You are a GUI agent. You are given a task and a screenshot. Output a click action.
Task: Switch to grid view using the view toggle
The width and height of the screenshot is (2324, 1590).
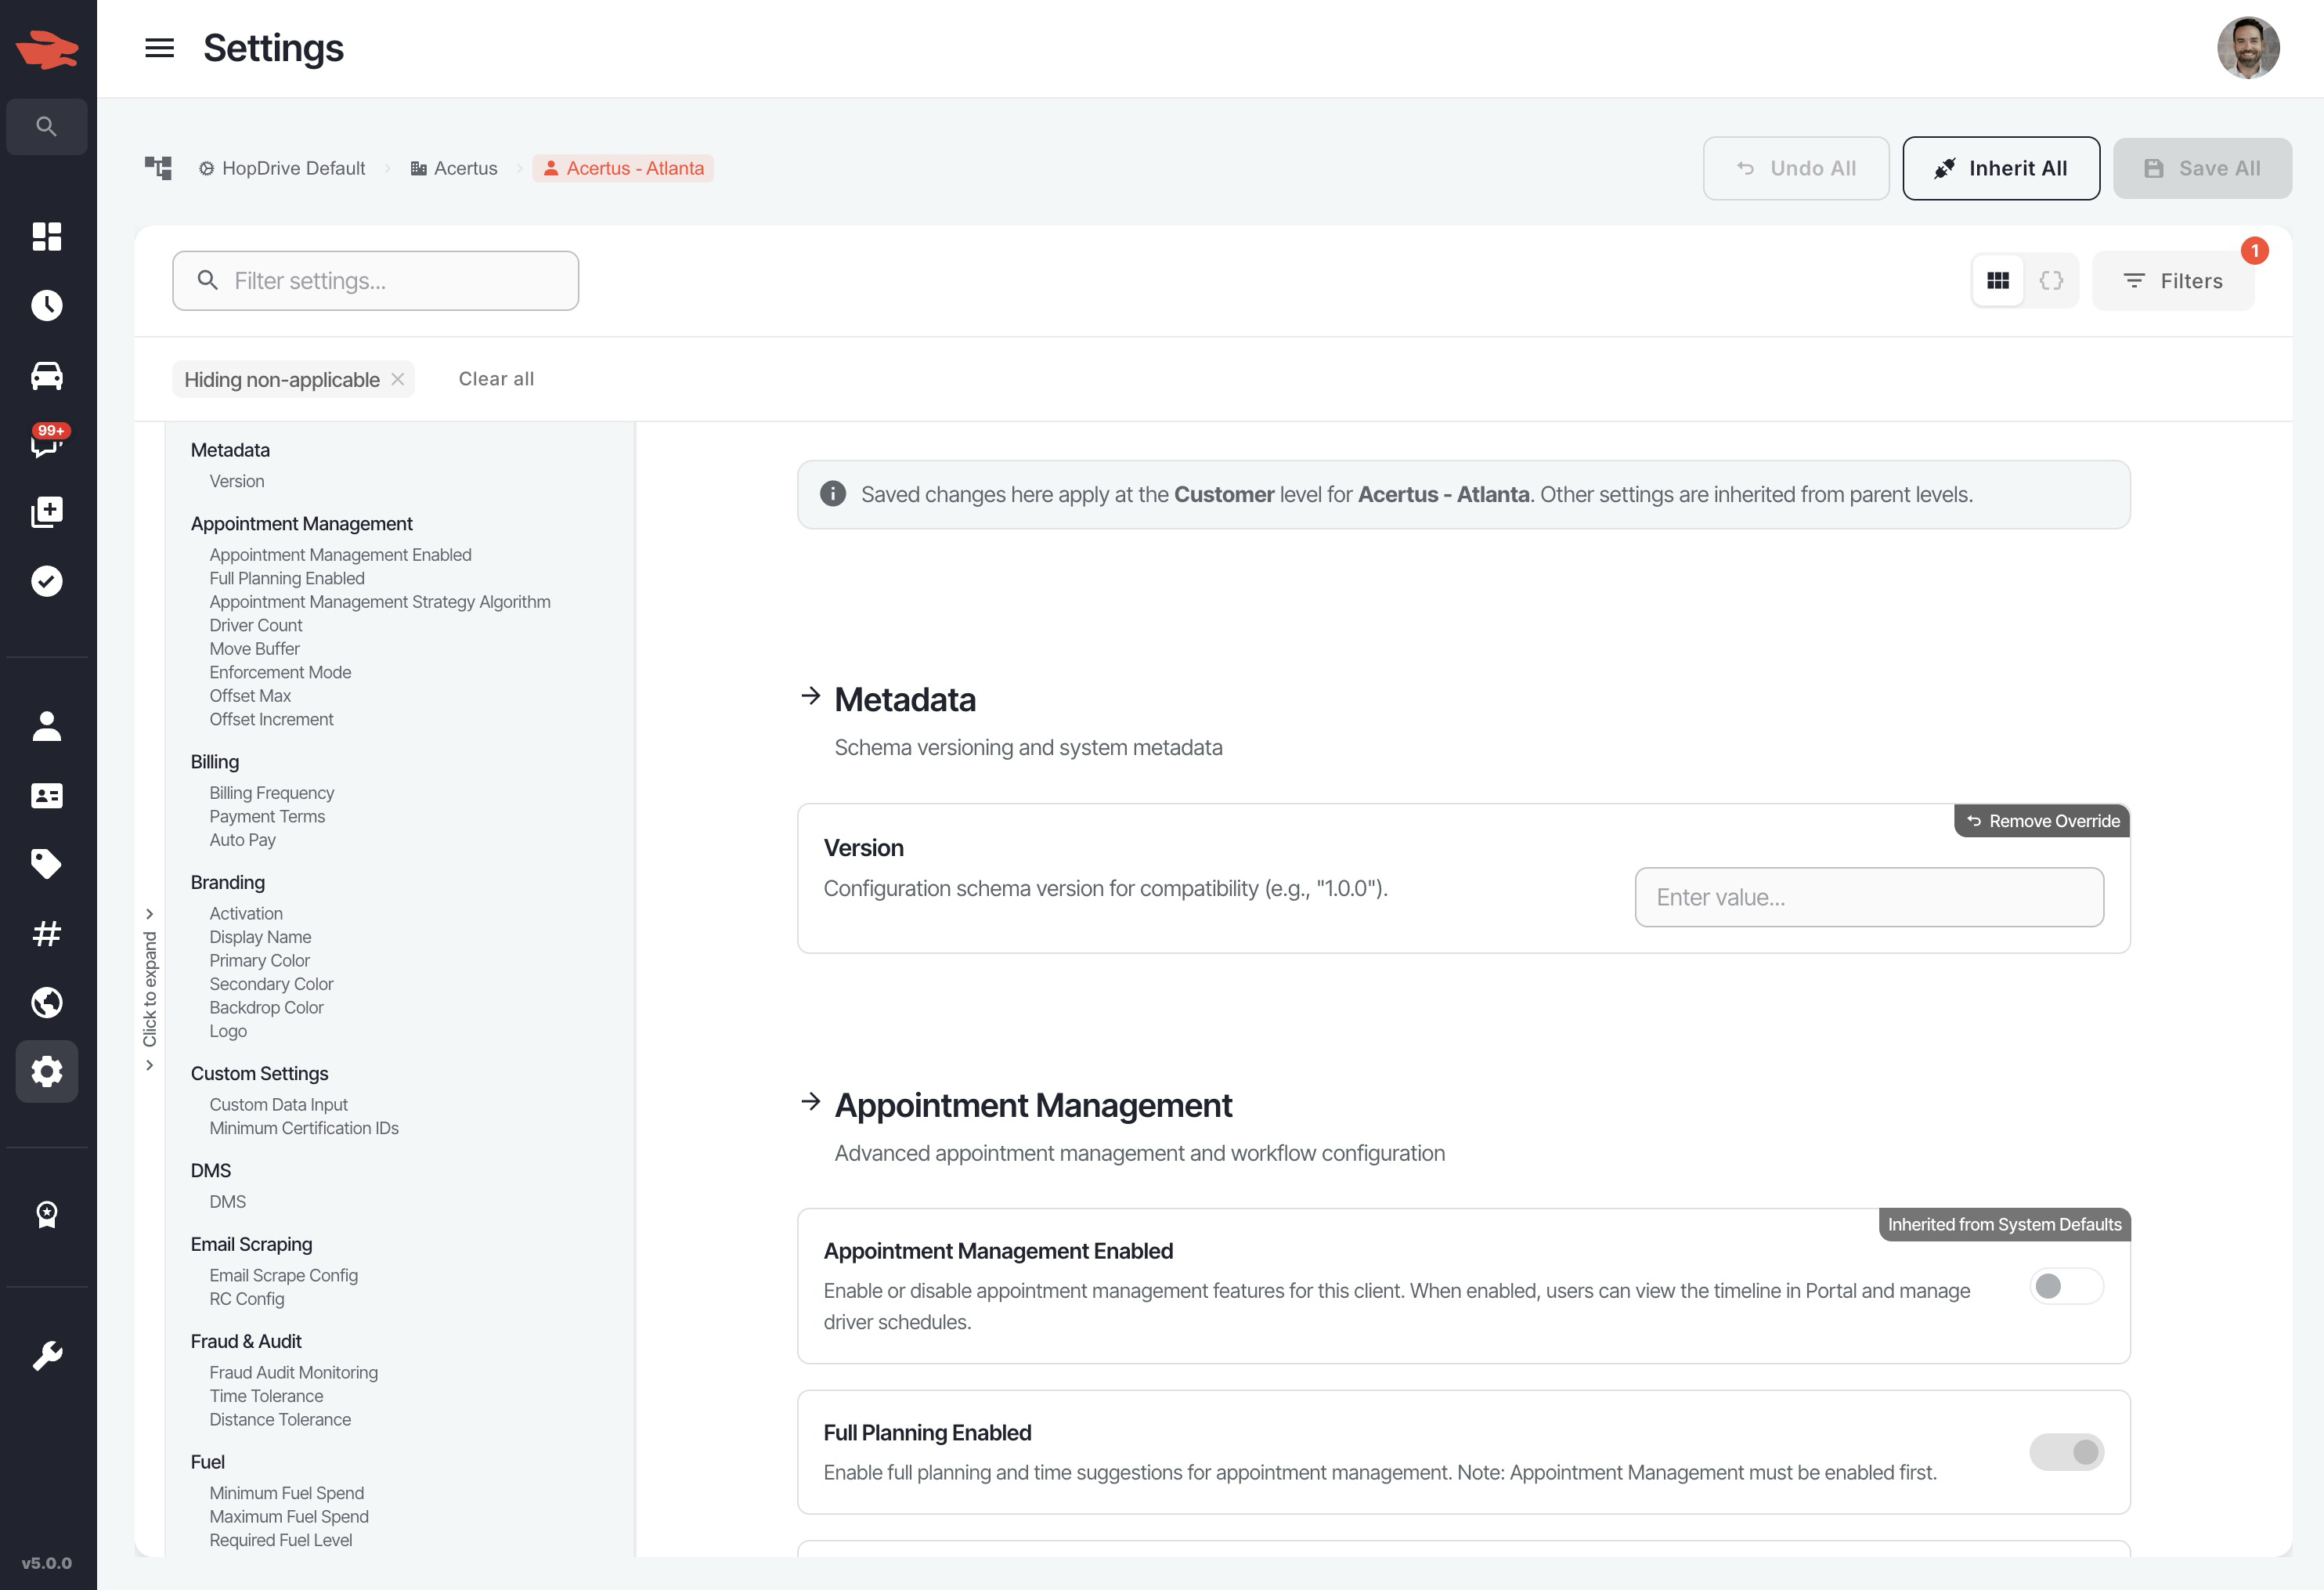tap(1998, 280)
